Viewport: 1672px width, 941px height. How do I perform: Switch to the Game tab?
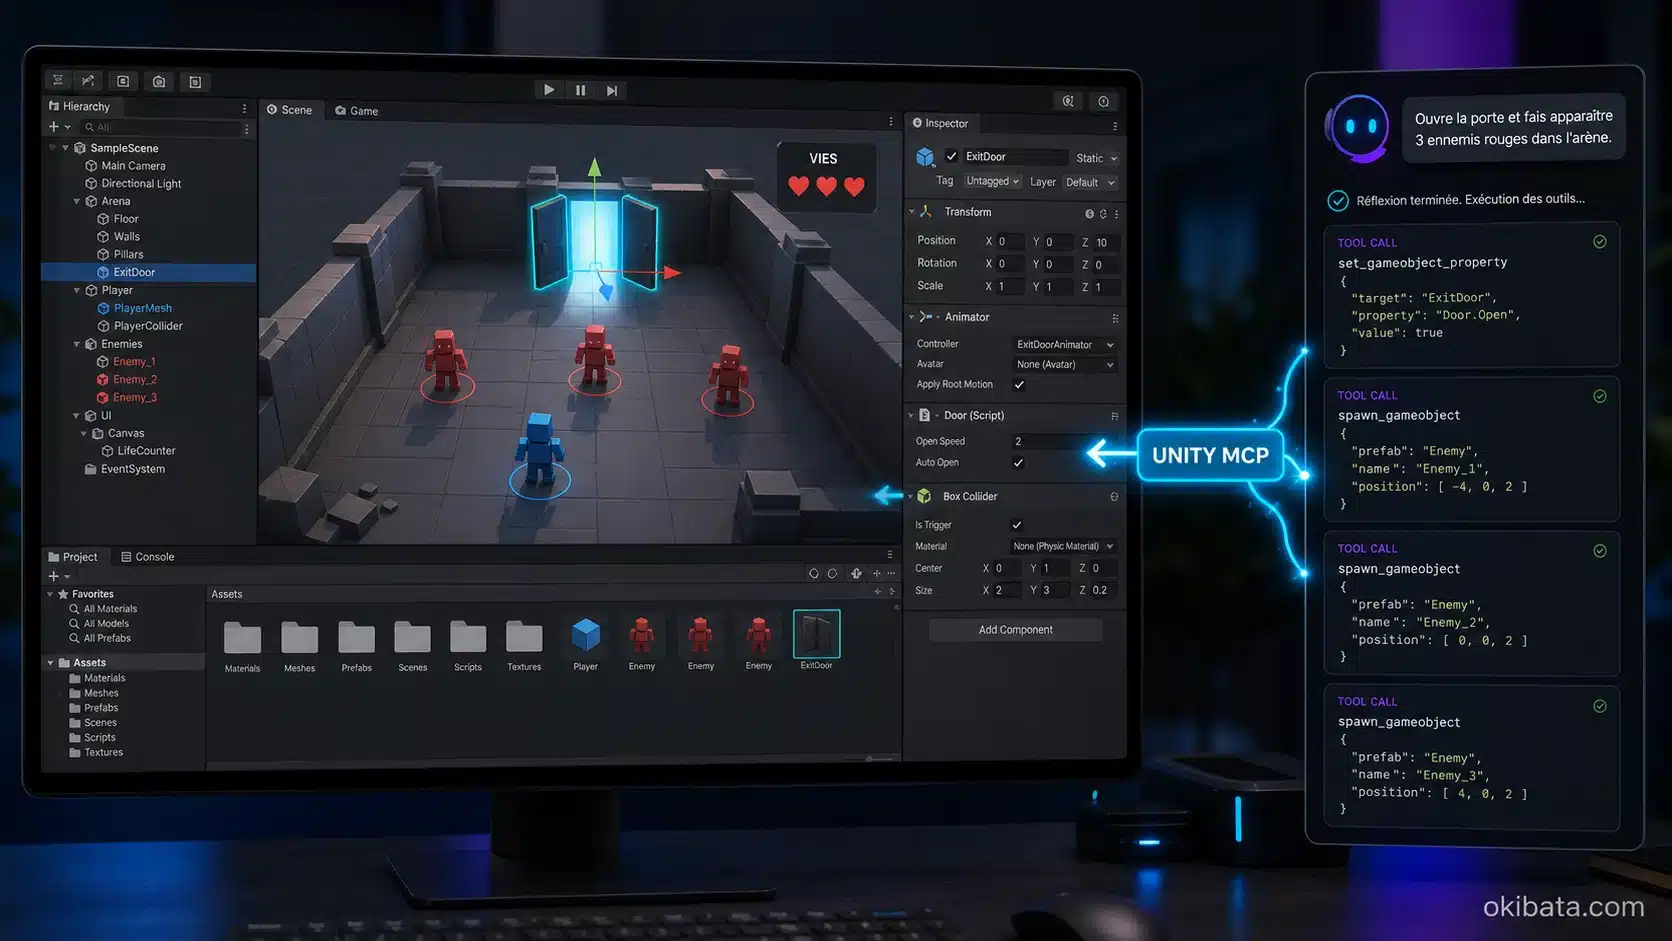[x=357, y=111]
